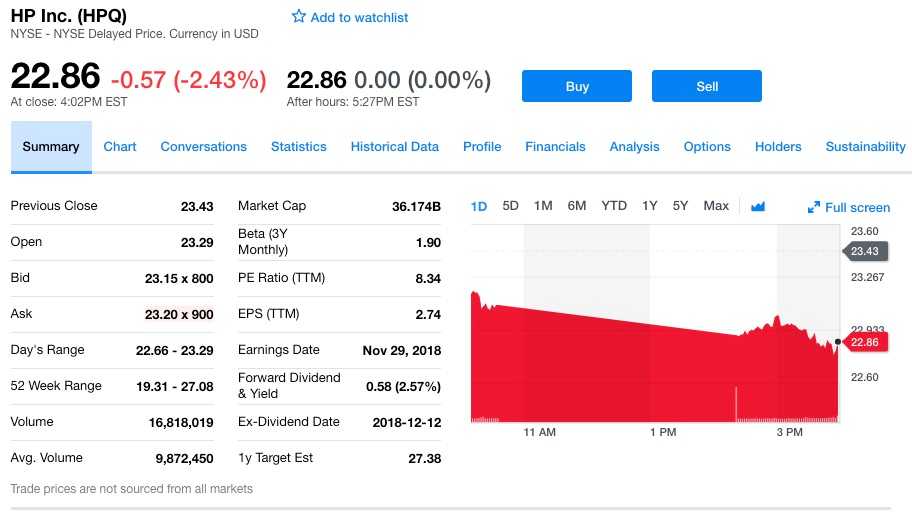The width and height of the screenshot is (912, 514).
Task: Click the 1y Target Est value 27.38
Action: (424, 459)
